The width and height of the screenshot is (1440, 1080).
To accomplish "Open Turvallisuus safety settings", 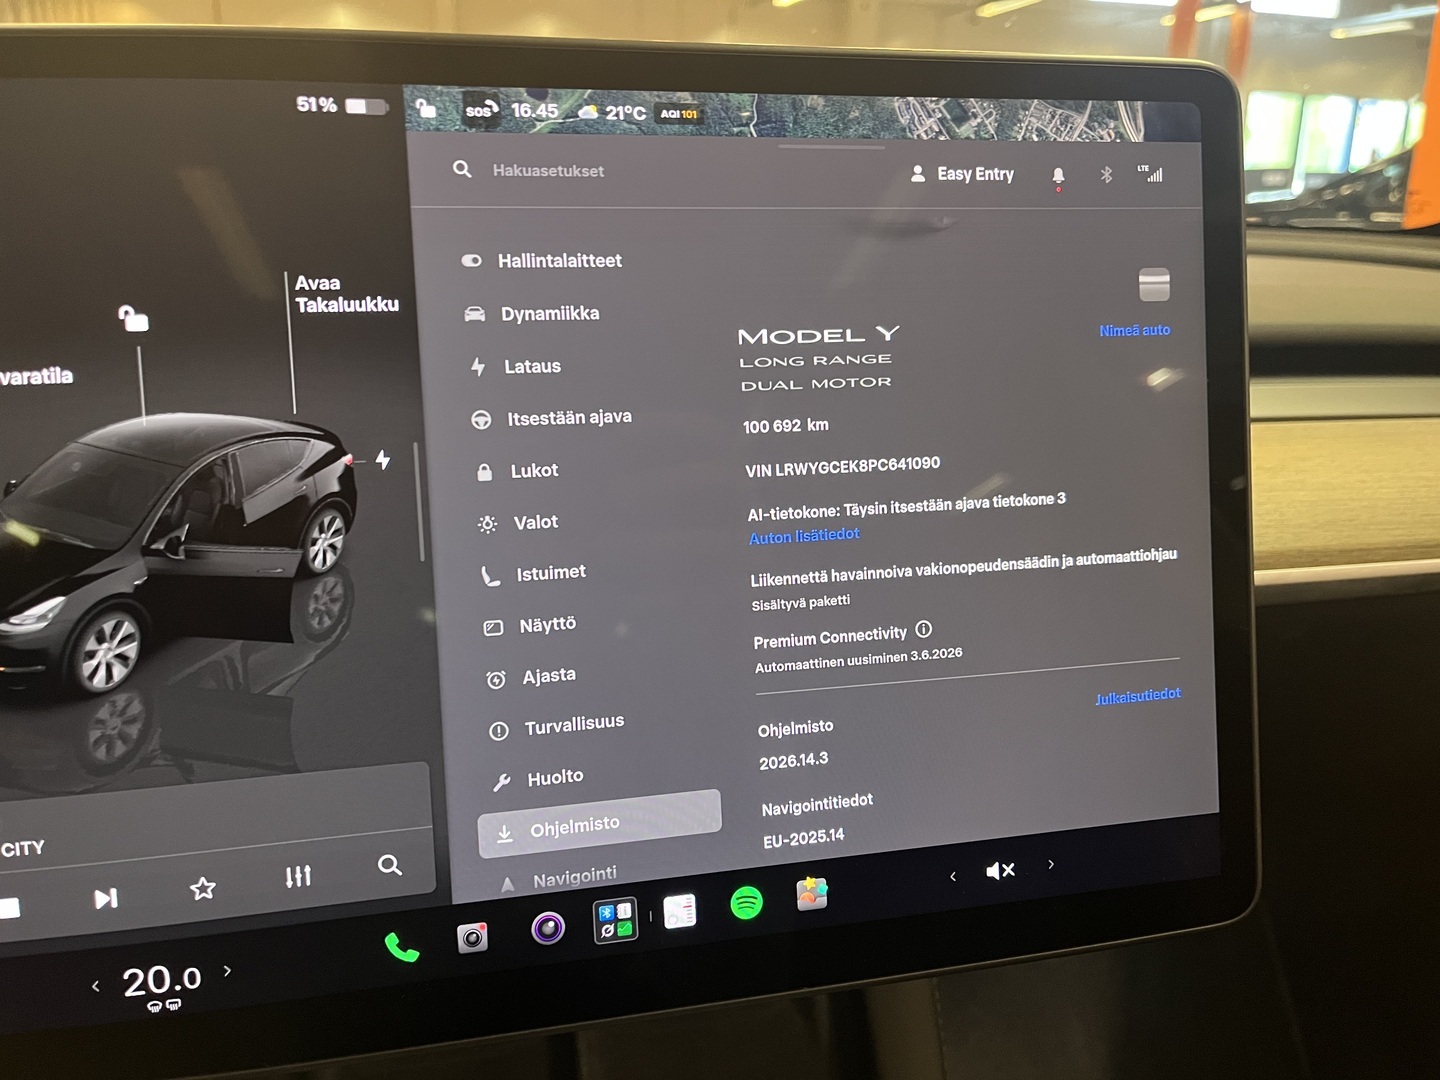I will 556,726.
